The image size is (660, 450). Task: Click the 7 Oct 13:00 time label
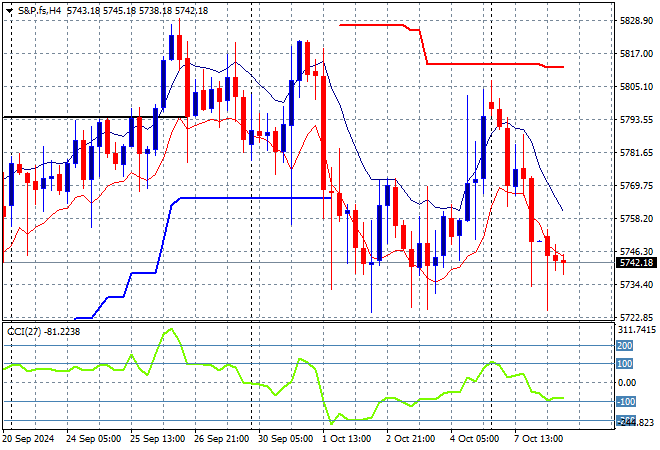538,439
